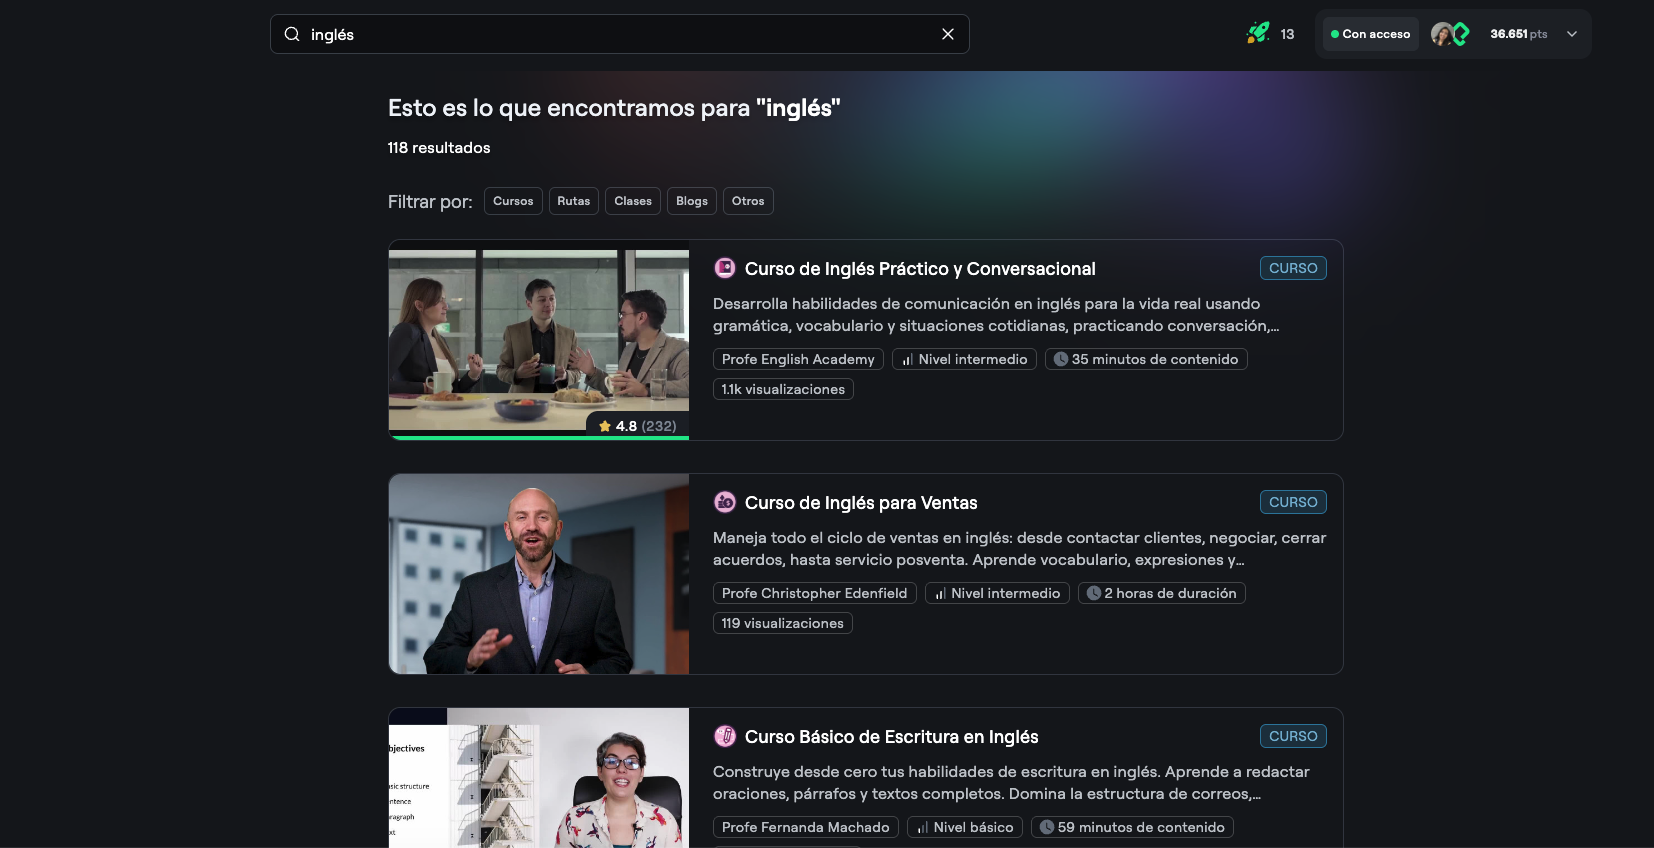
Task: Click Inglés Práctico y Conversacional course icon
Action: (x=725, y=268)
